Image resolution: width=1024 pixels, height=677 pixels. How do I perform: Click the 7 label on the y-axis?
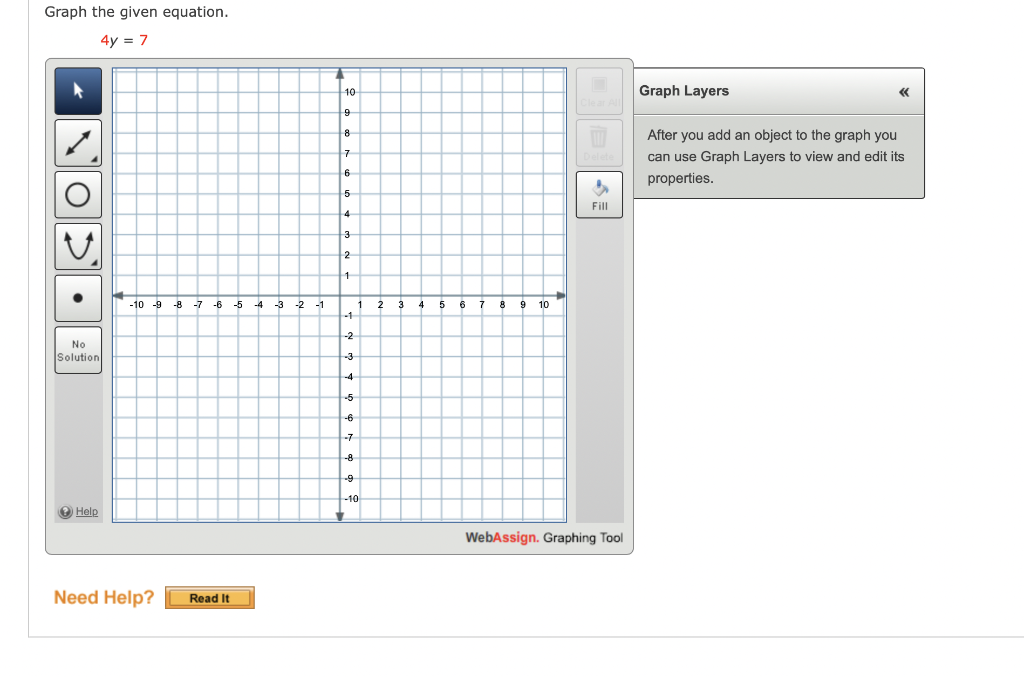click(x=347, y=153)
